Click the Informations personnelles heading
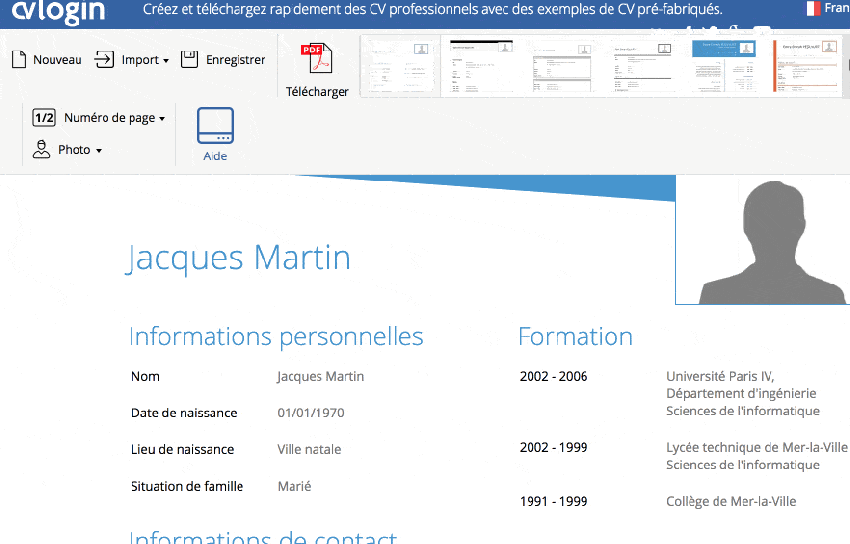Screen dimensions: 850x544 (x=276, y=336)
